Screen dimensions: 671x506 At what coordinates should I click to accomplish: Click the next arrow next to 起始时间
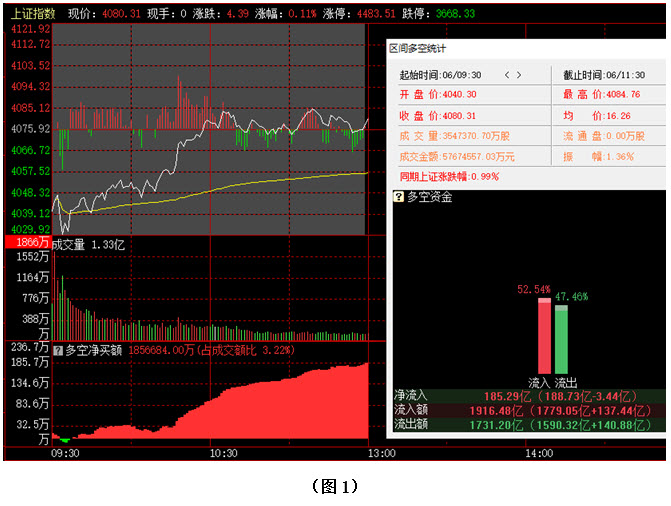(x=519, y=75)
